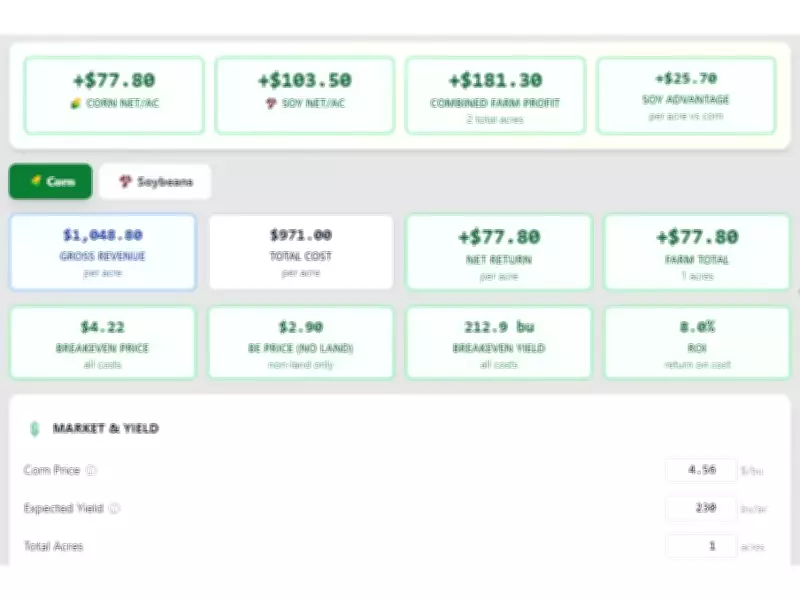Click the Expected Yield input field
Image resolution: width=800 pixels, height=600 pixels.
click(x=700, y=508)
